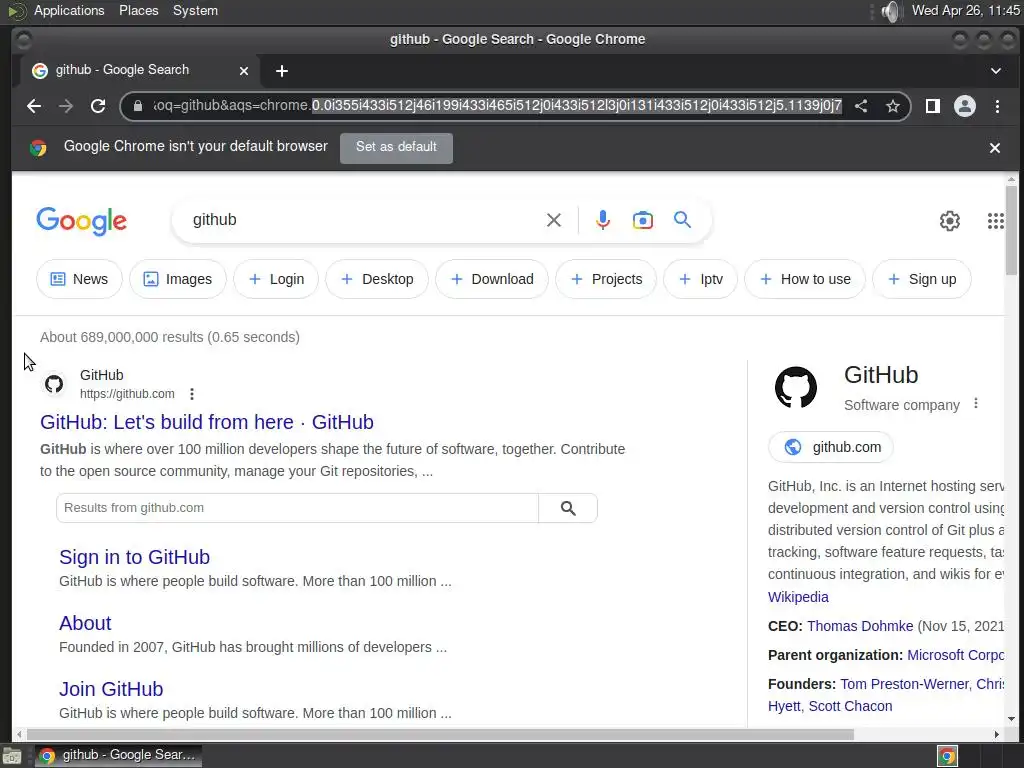Image resolution: width=1024 pixels, height=768 pixels.
Task: Click the clock showing Wed Apr 26
Action: 965,10
